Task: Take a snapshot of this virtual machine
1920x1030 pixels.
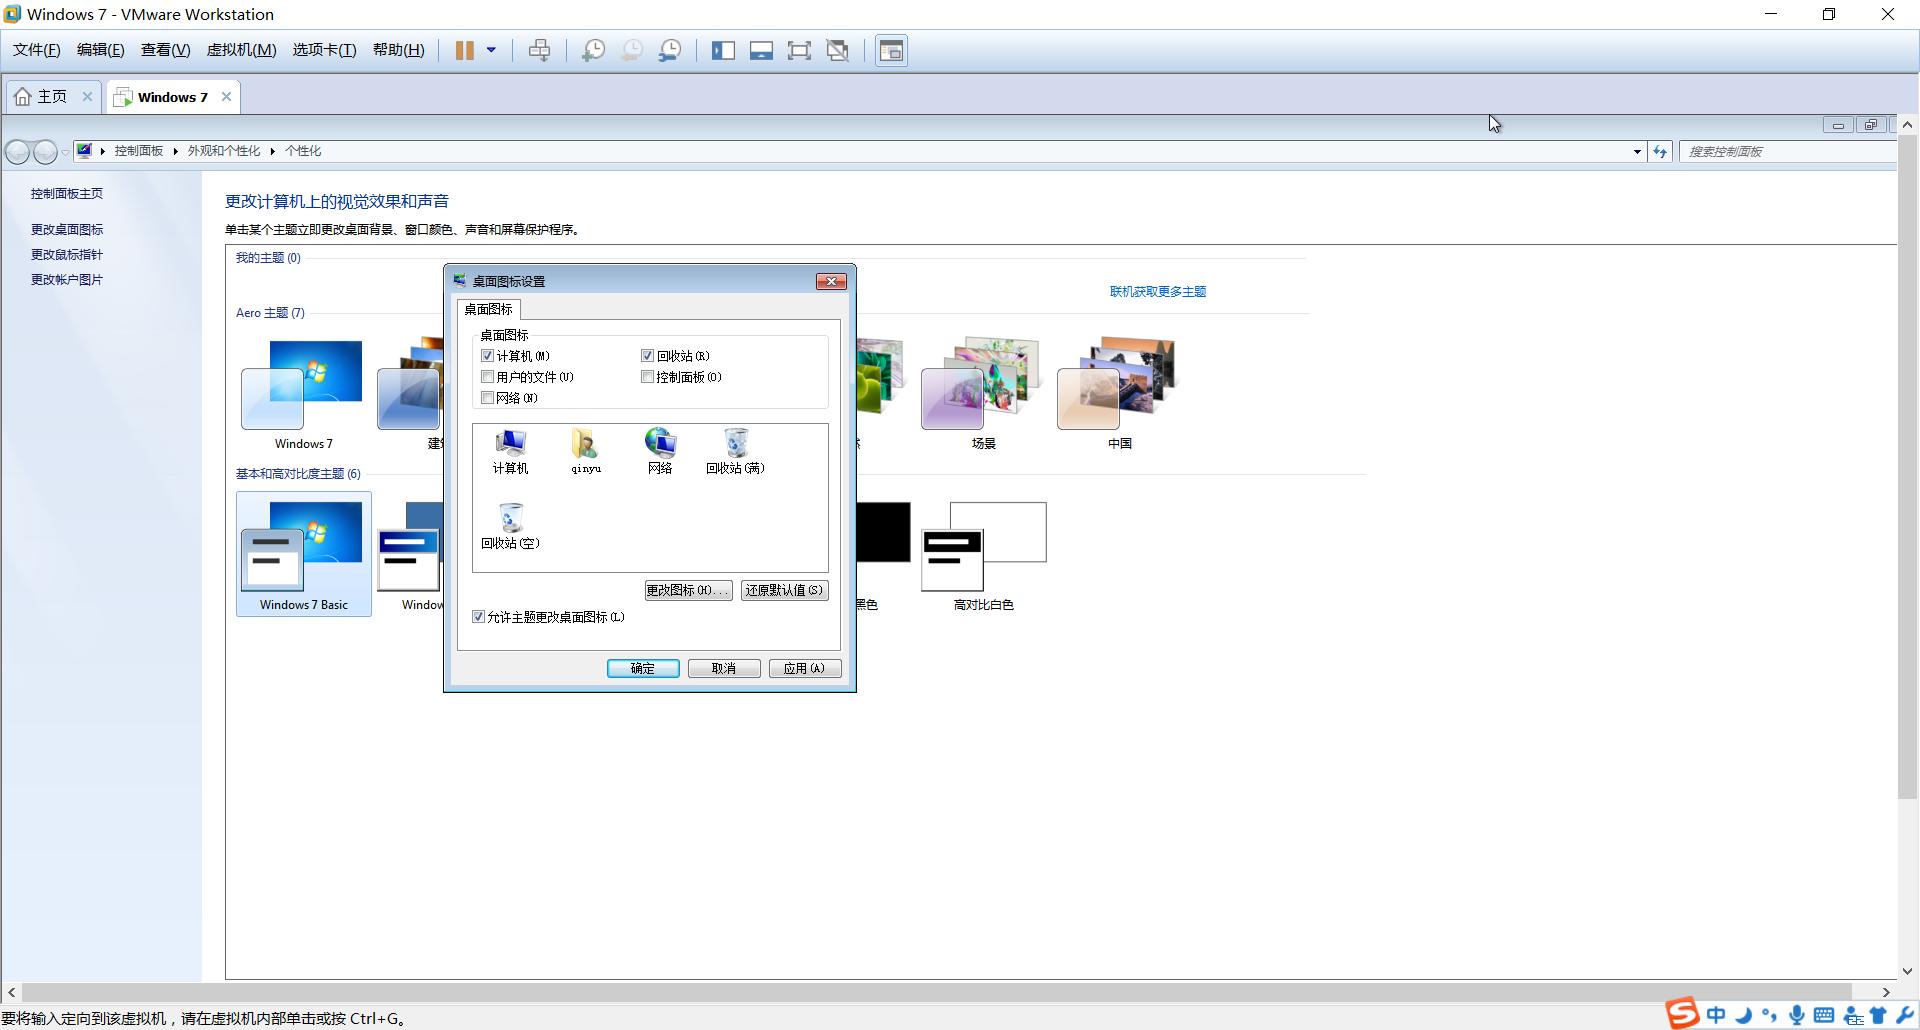Action: tap(593, 50)
